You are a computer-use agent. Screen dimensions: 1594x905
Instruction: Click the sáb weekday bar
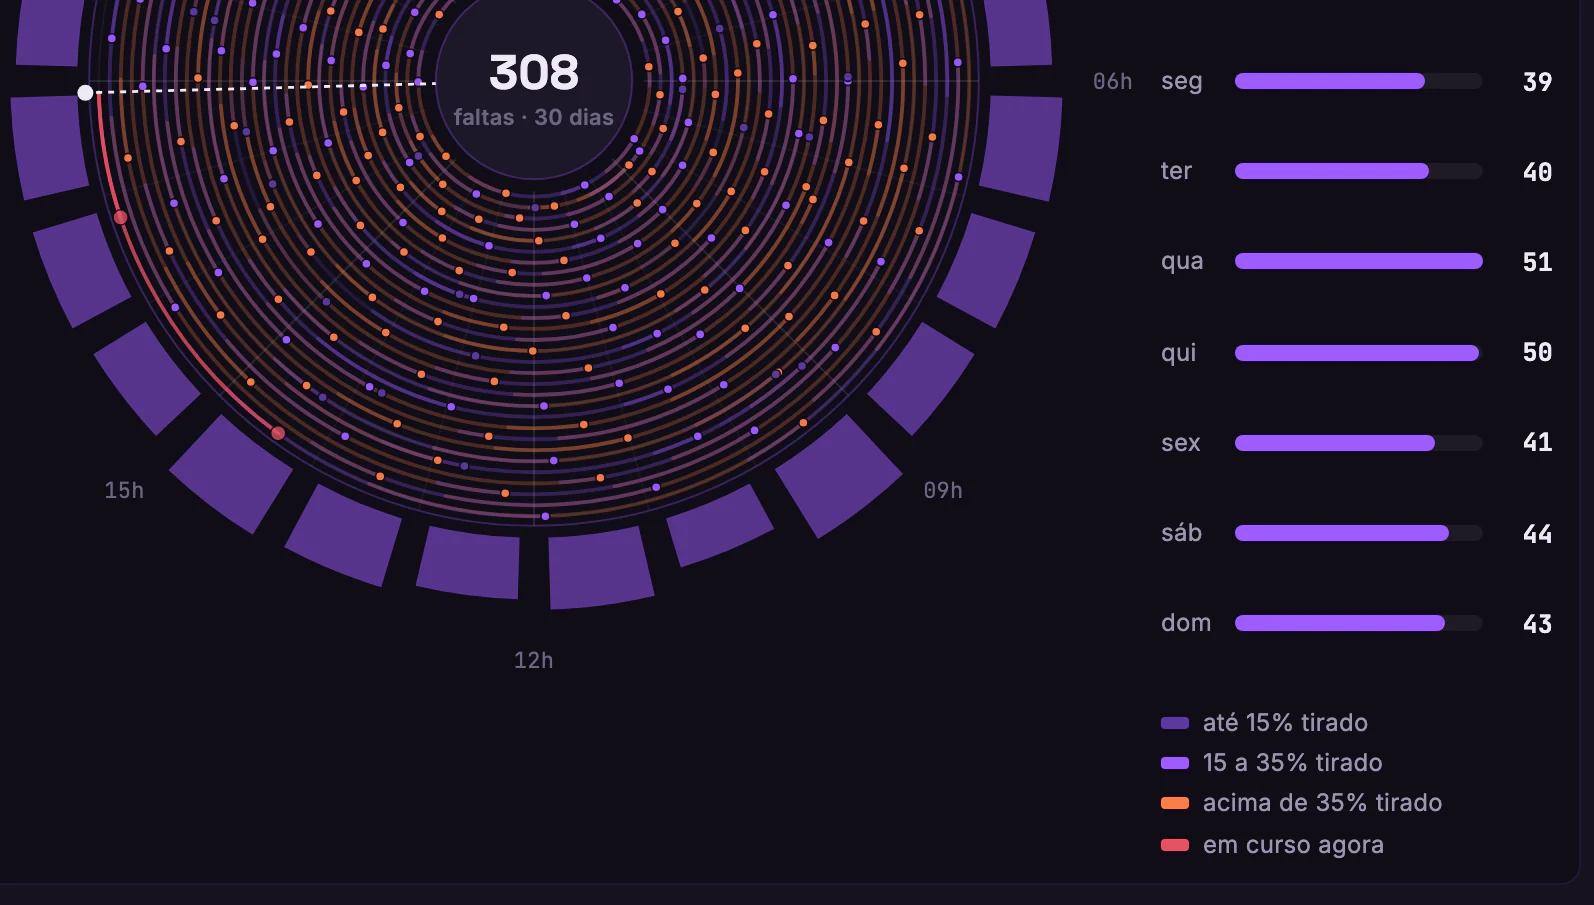pos(1358,533)
